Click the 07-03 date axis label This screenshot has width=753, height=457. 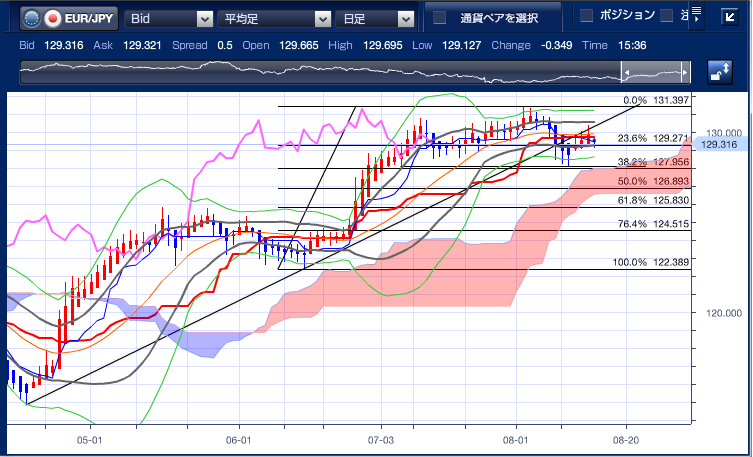(x=381, y=441)
